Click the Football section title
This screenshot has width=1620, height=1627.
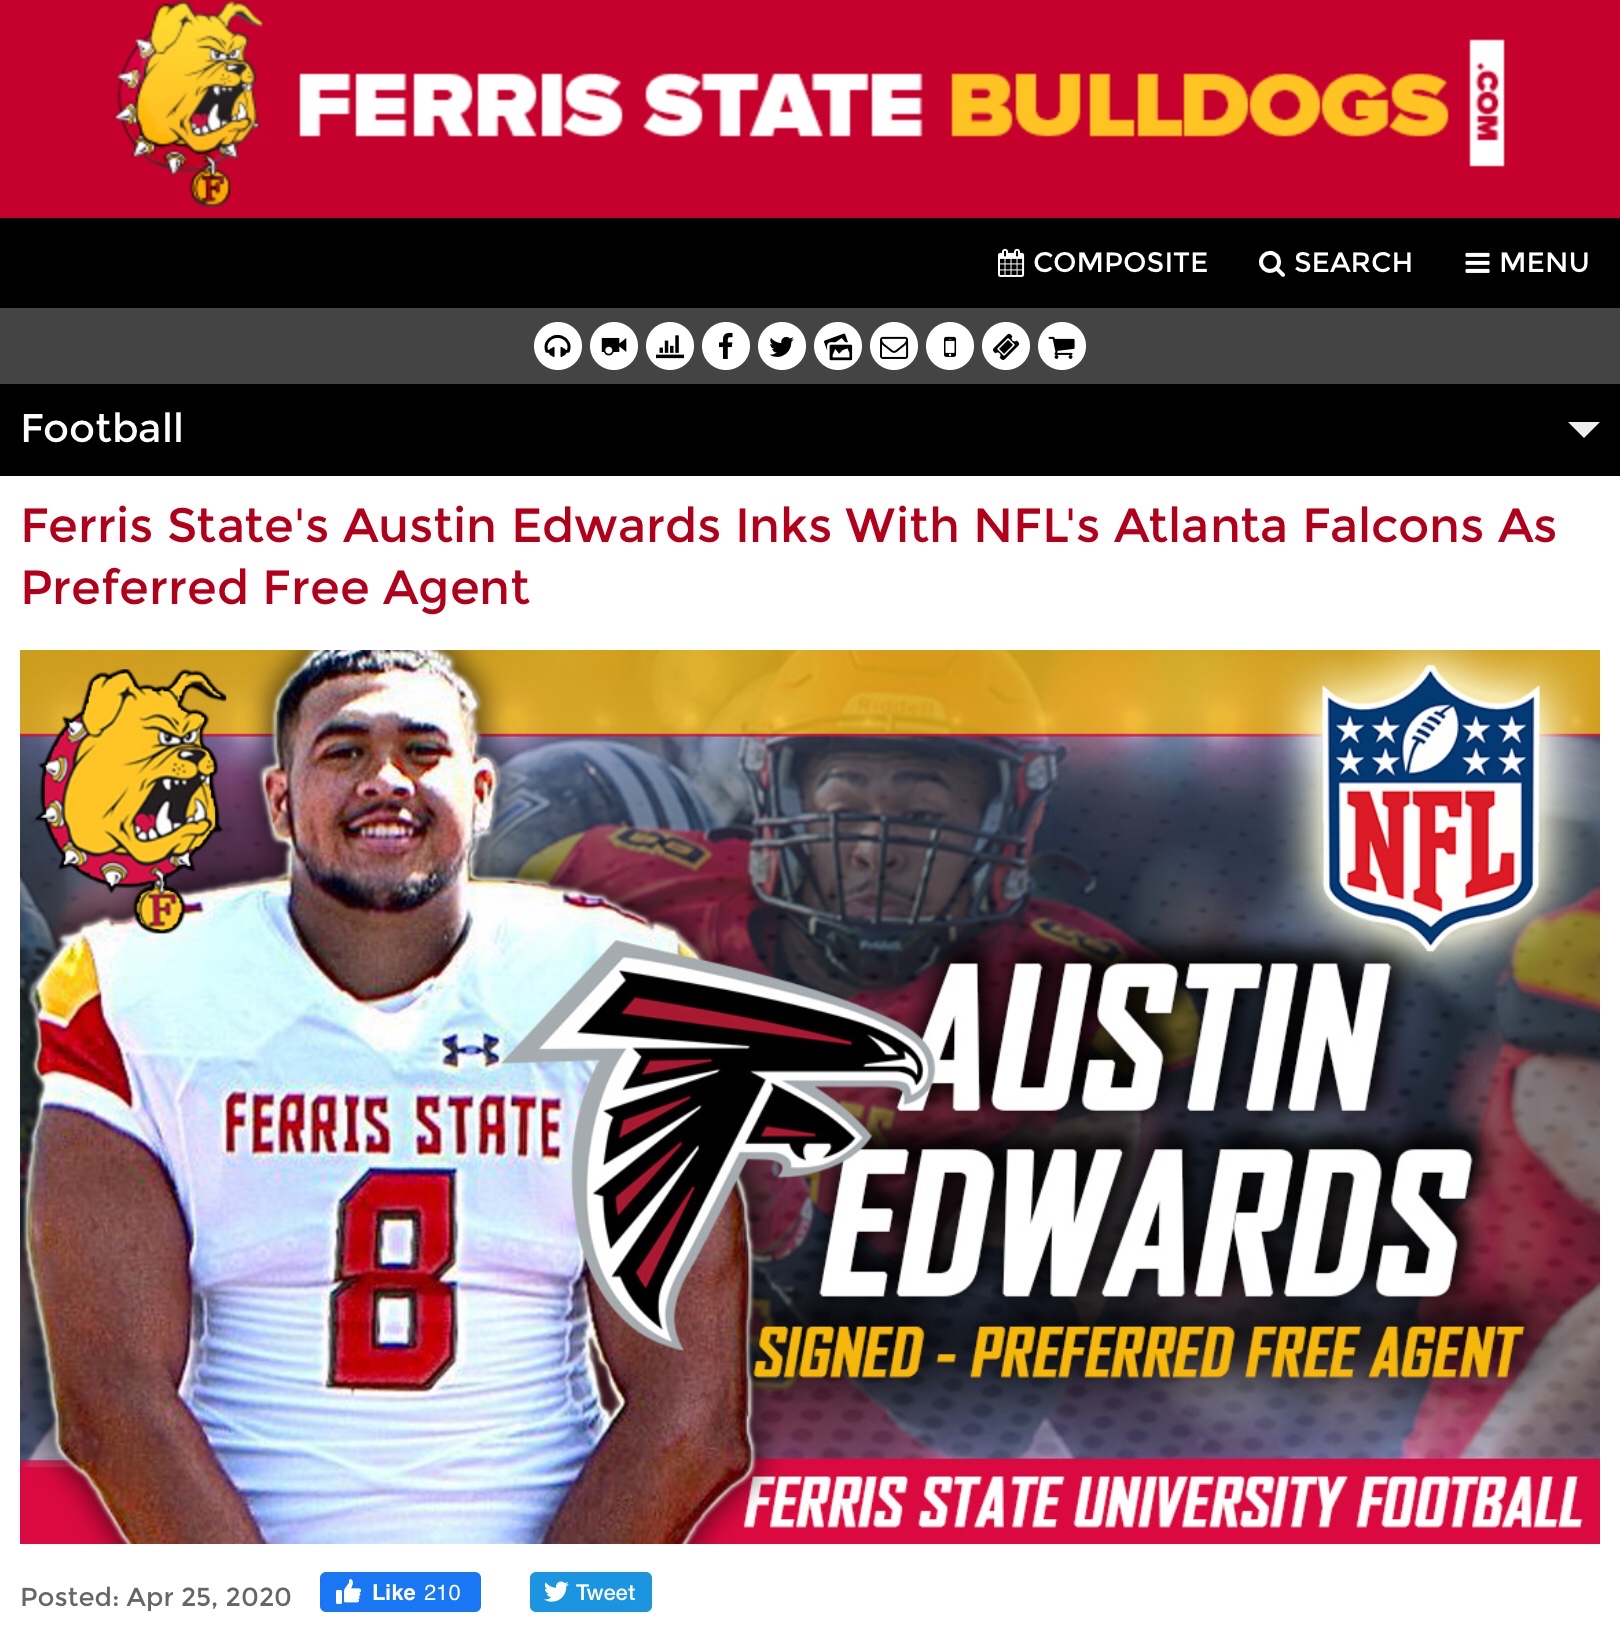(x=102, y=429)
